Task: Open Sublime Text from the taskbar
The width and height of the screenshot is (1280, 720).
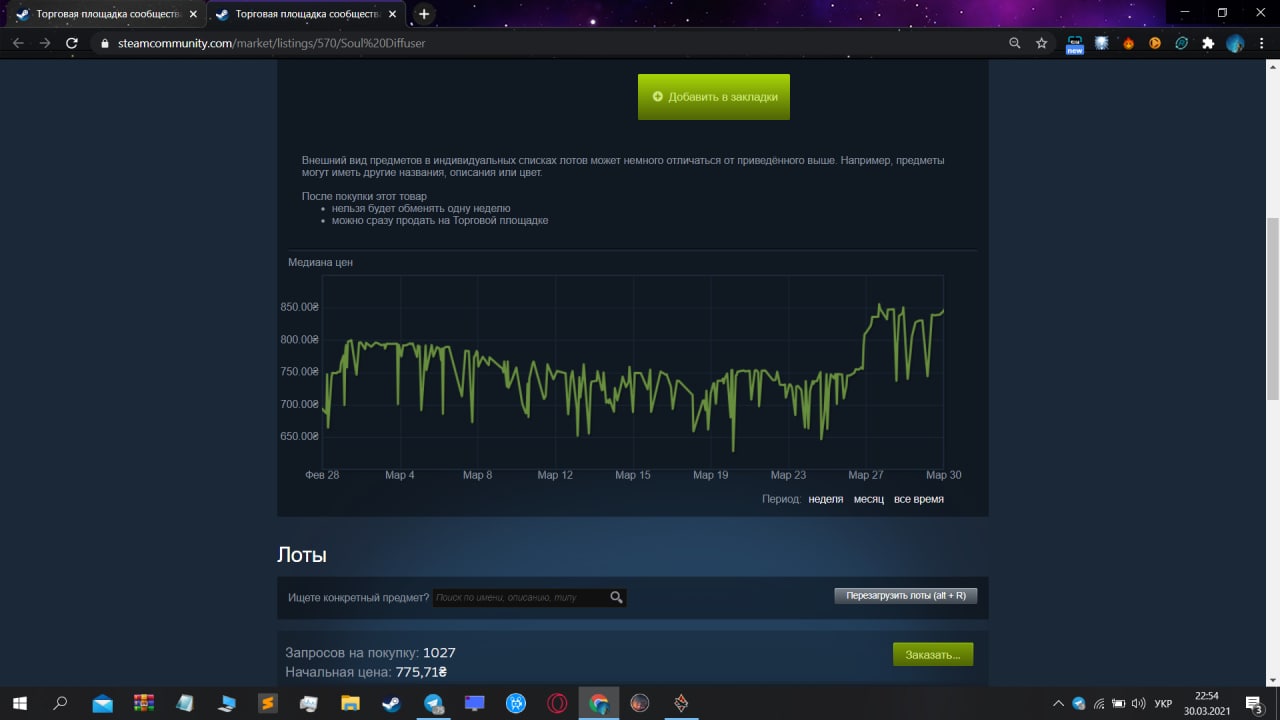Action: [267, 703]
